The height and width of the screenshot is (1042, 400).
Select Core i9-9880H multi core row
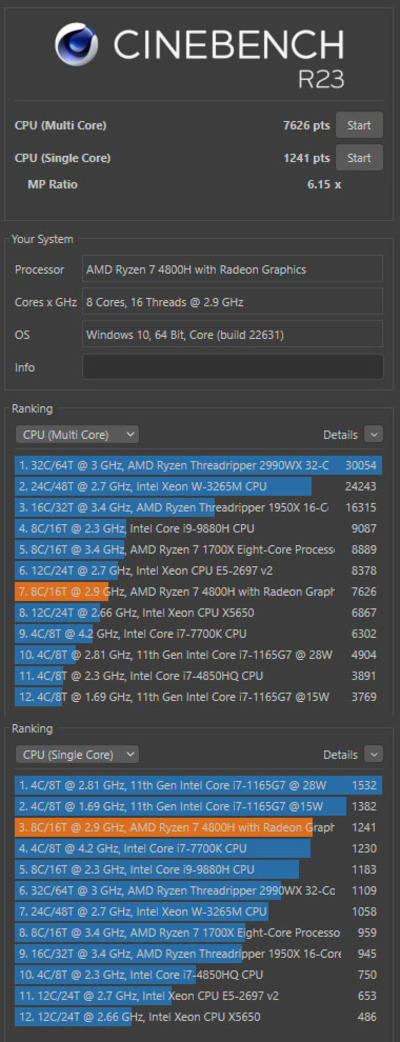point(199,528)
